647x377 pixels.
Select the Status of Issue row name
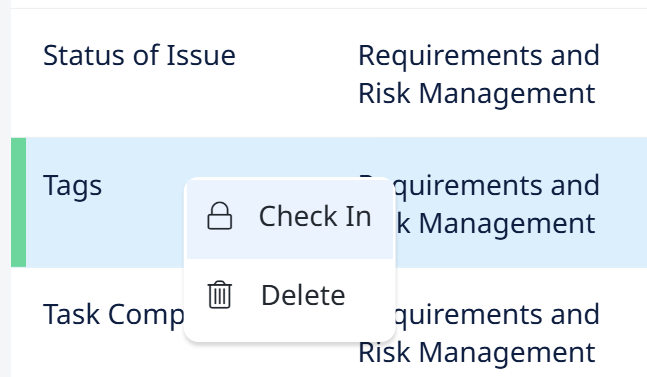coord(139,55)
